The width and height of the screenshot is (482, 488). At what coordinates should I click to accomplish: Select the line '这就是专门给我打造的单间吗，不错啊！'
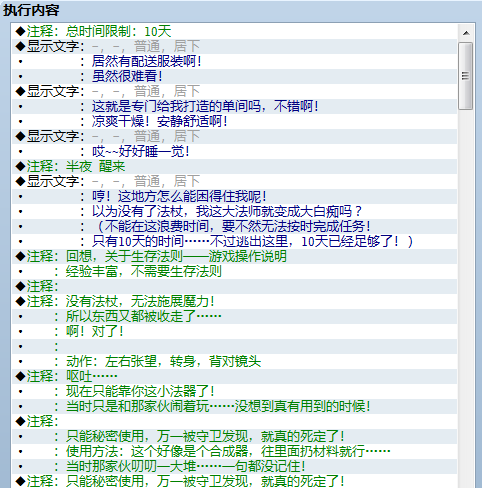pyautogui.click(x=234, y=106)
